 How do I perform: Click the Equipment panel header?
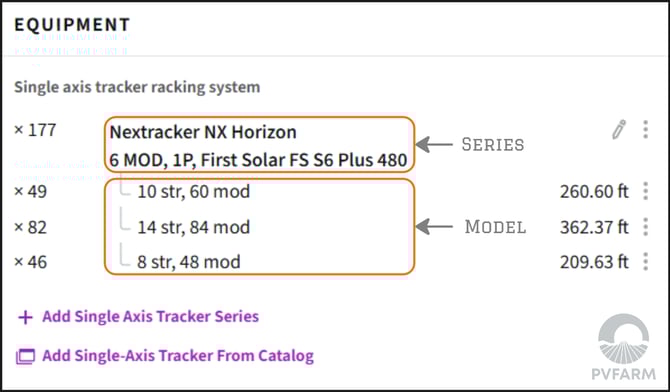(x=72, y=25)
